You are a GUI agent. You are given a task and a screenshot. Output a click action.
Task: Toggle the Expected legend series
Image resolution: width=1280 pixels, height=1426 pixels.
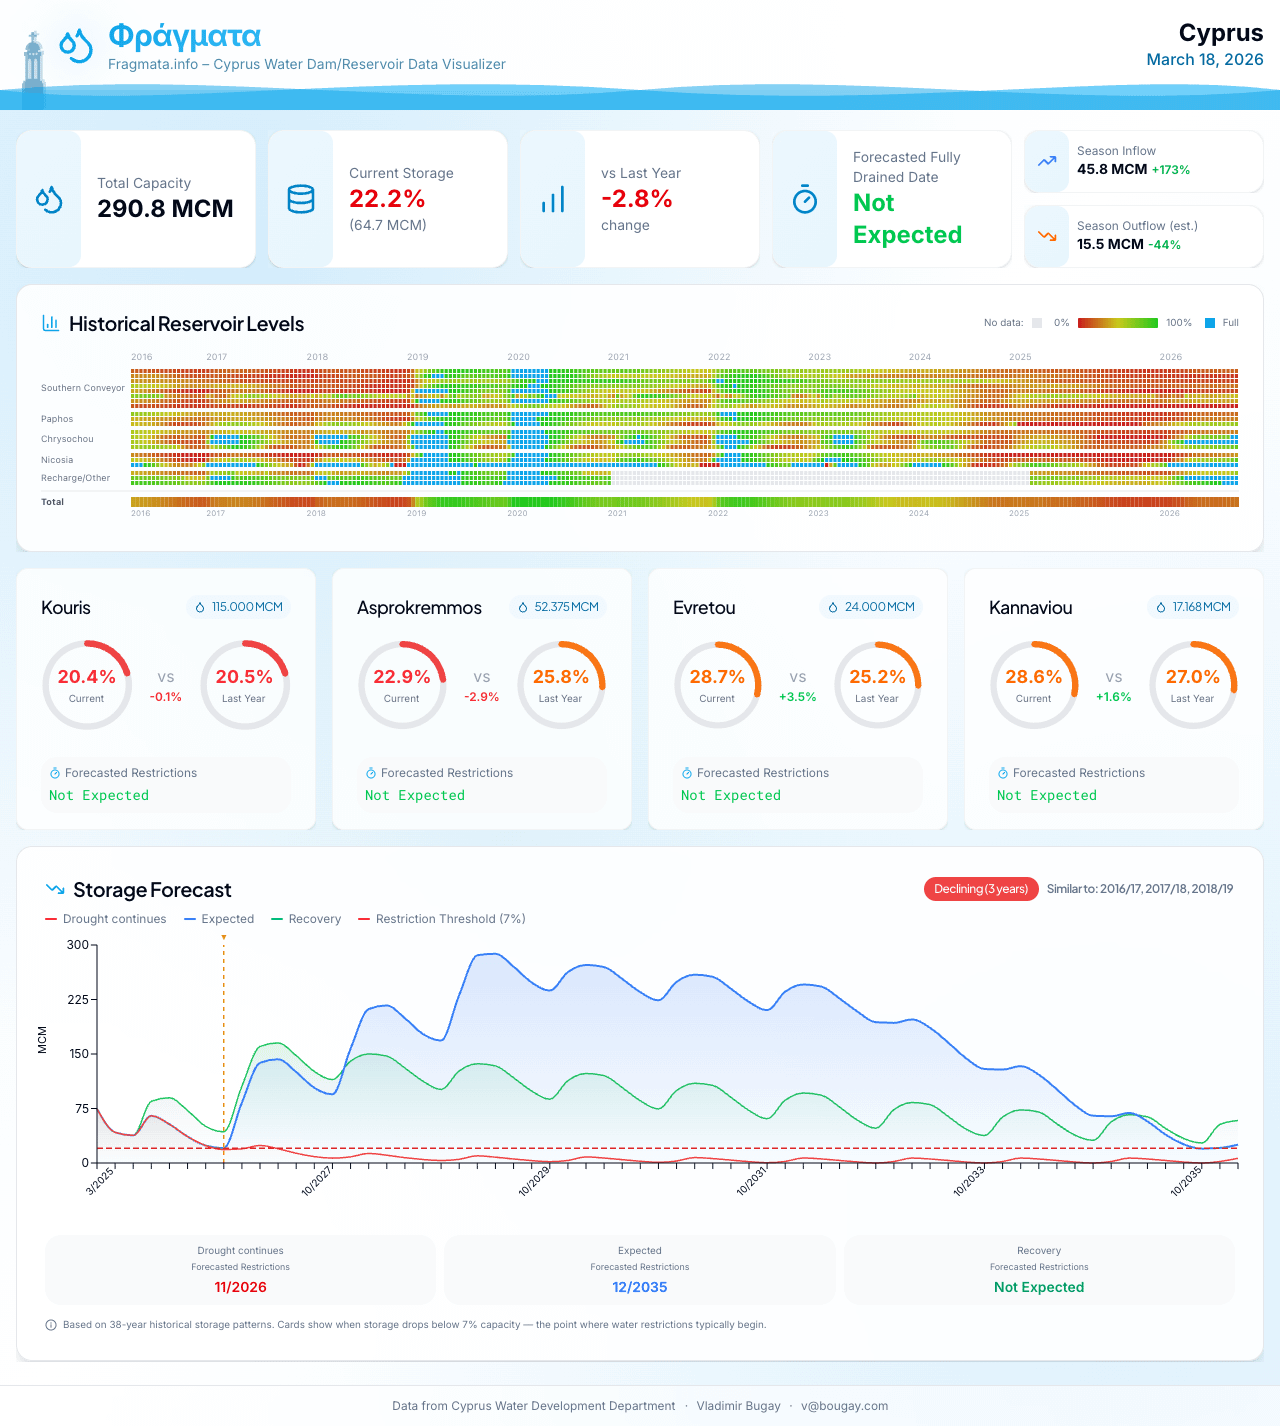point(219,919)
